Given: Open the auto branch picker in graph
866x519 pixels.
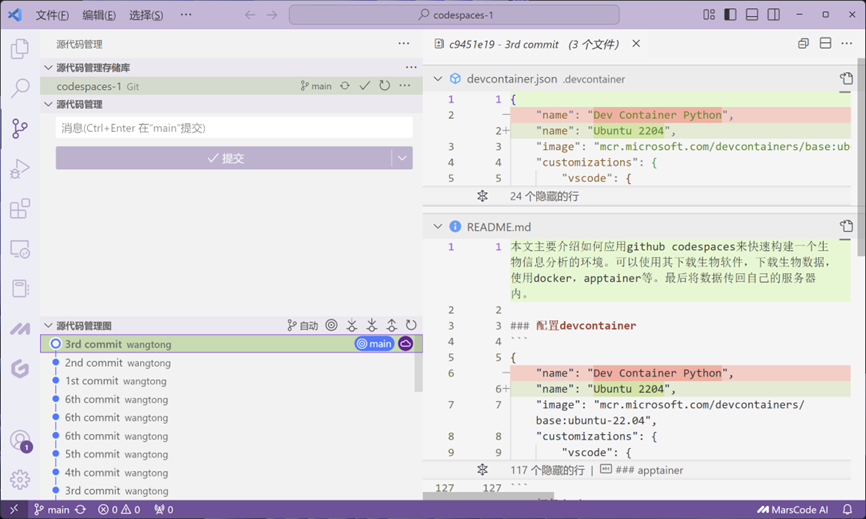Looking at the screenshot, I should tap(303, 326).
